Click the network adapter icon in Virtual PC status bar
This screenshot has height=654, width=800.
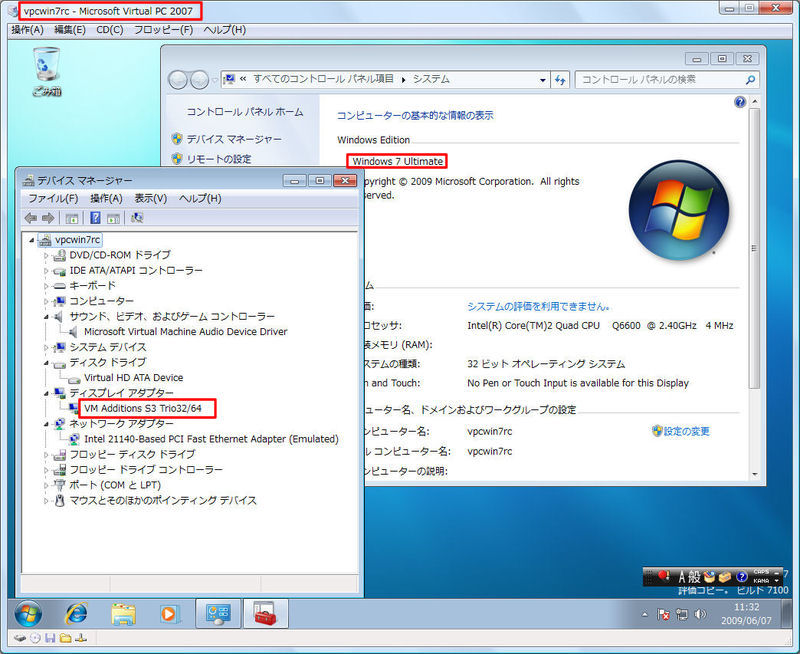tap(81, 638)
